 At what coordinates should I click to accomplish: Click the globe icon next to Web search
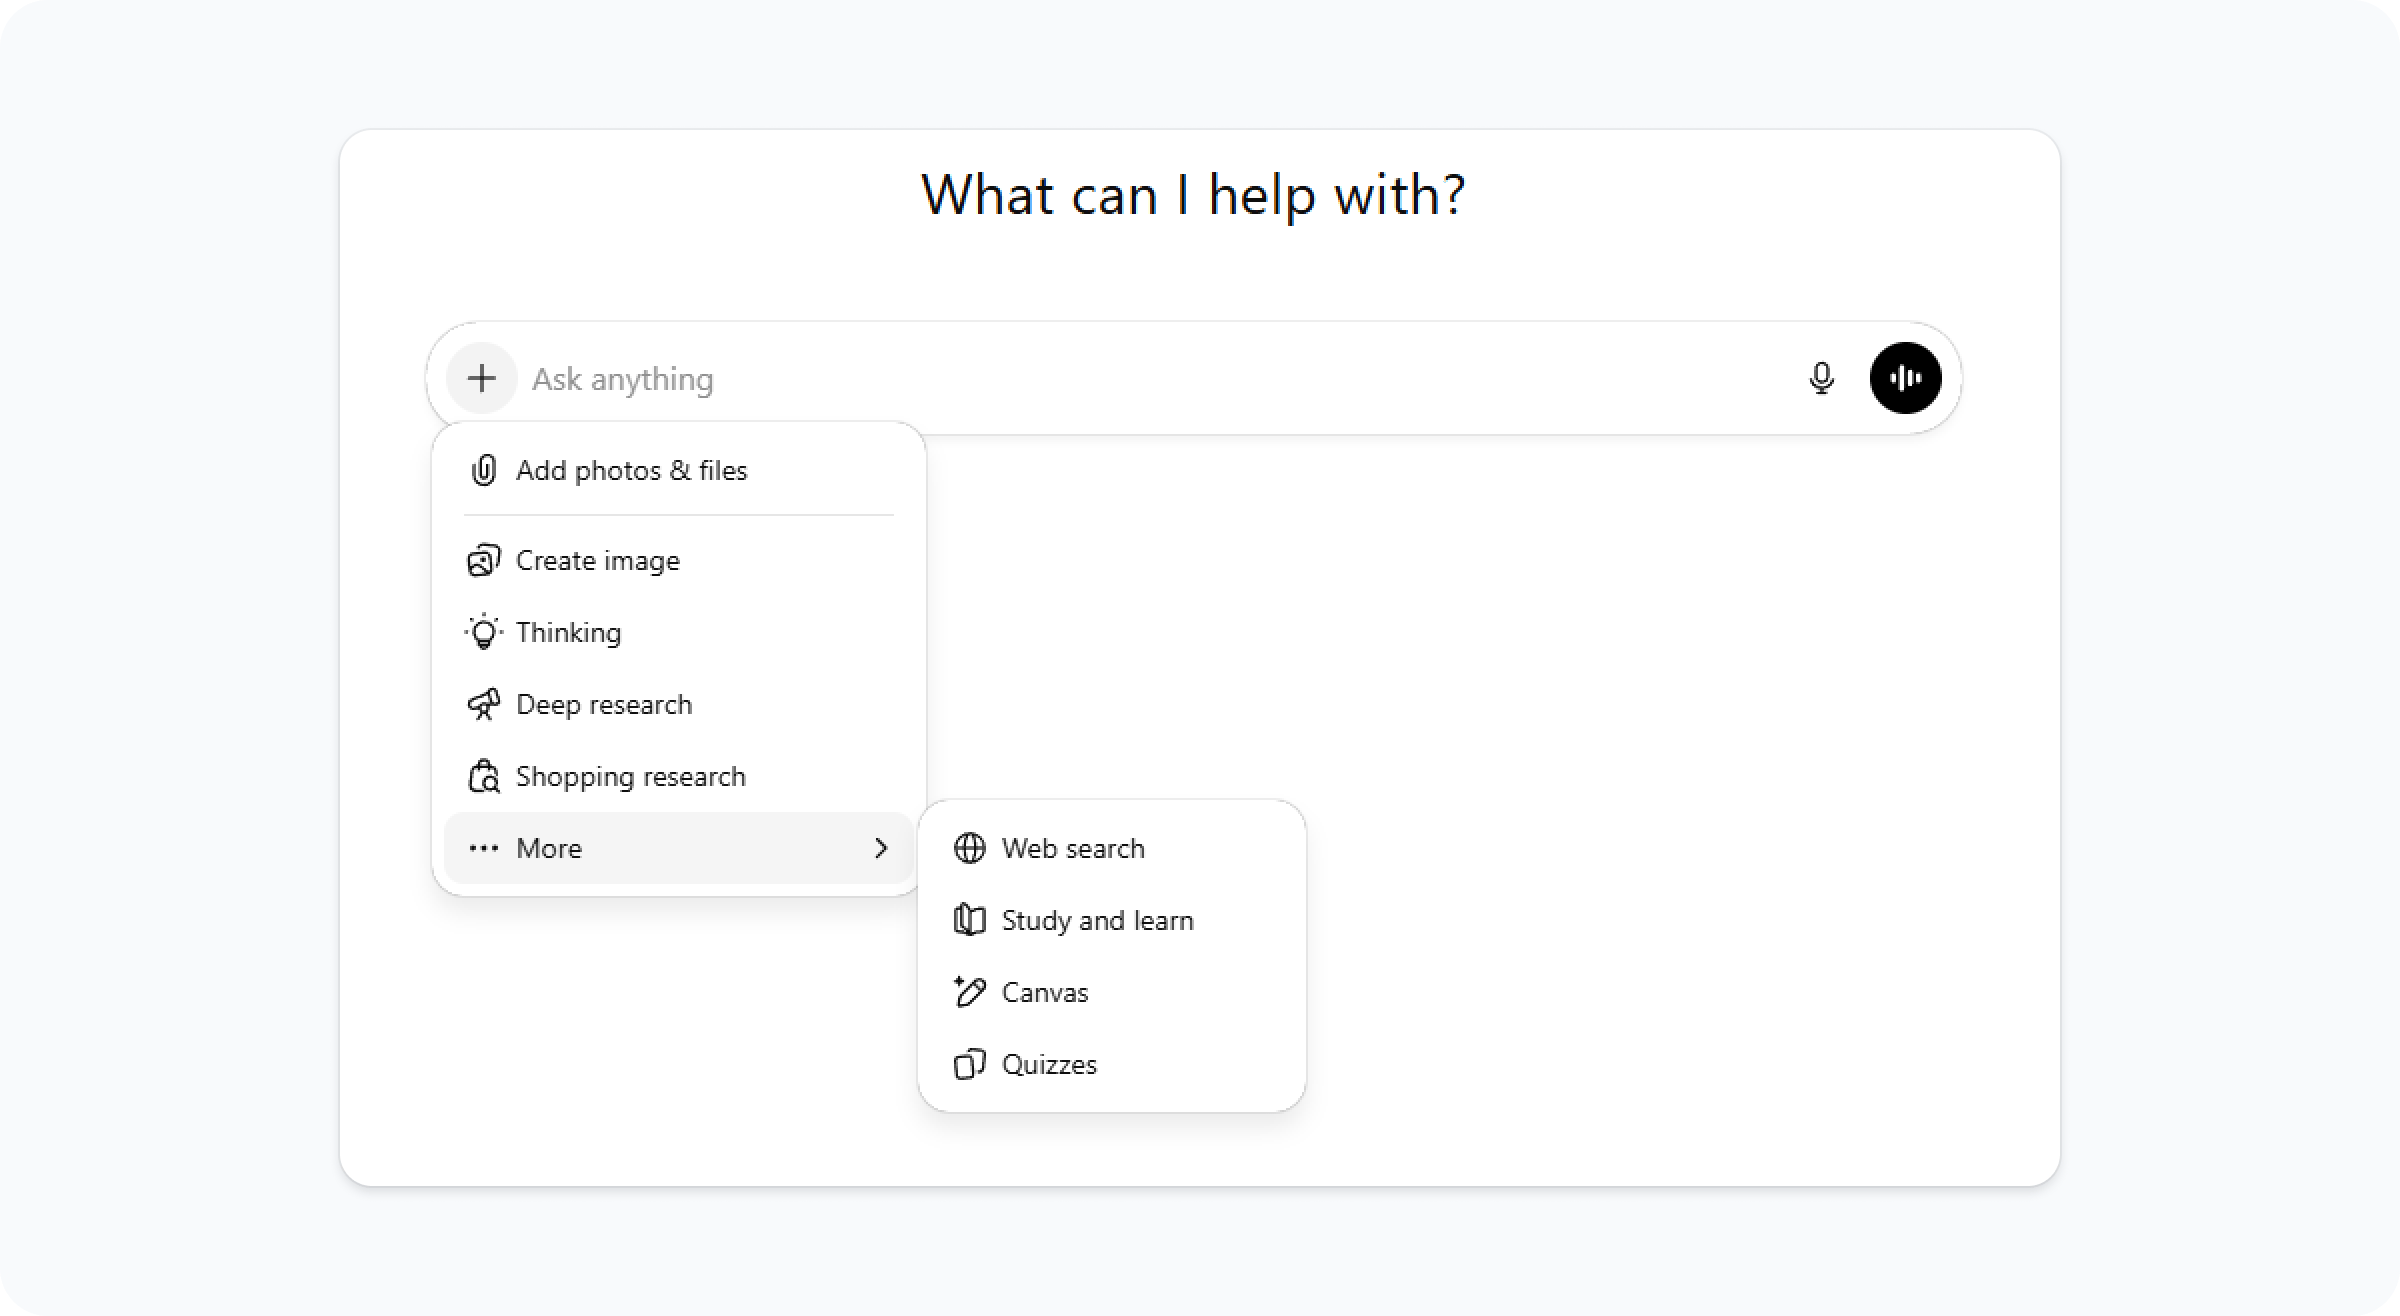click(969, 848)
